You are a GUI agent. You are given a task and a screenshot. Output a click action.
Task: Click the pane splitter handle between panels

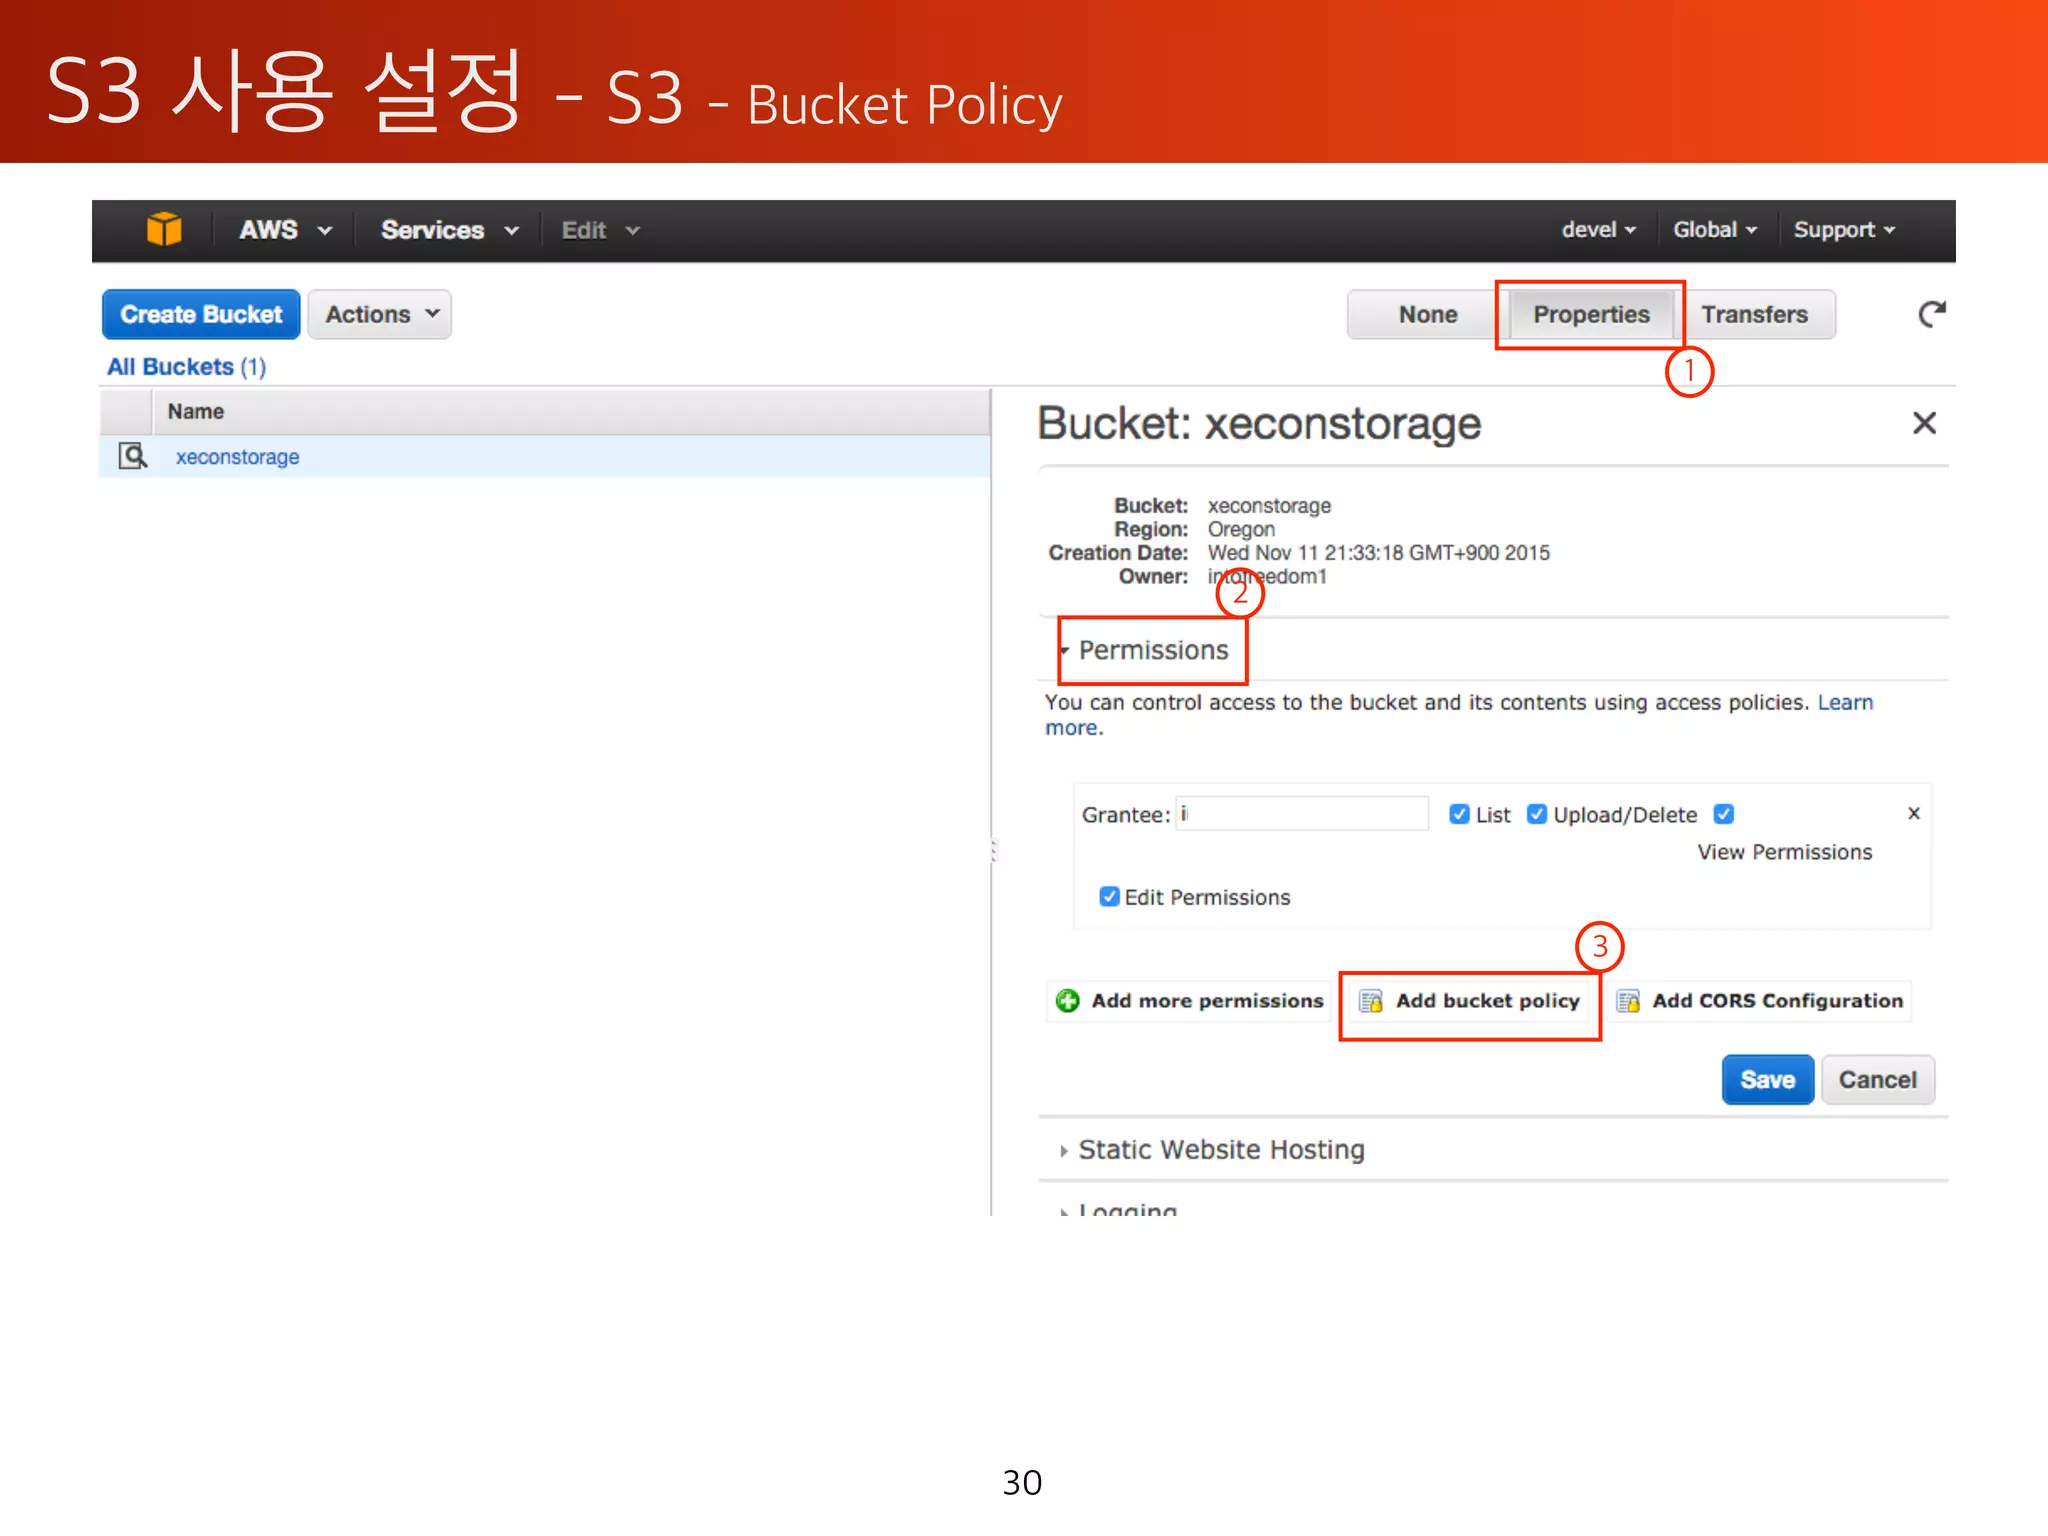(x=993, y=851)
